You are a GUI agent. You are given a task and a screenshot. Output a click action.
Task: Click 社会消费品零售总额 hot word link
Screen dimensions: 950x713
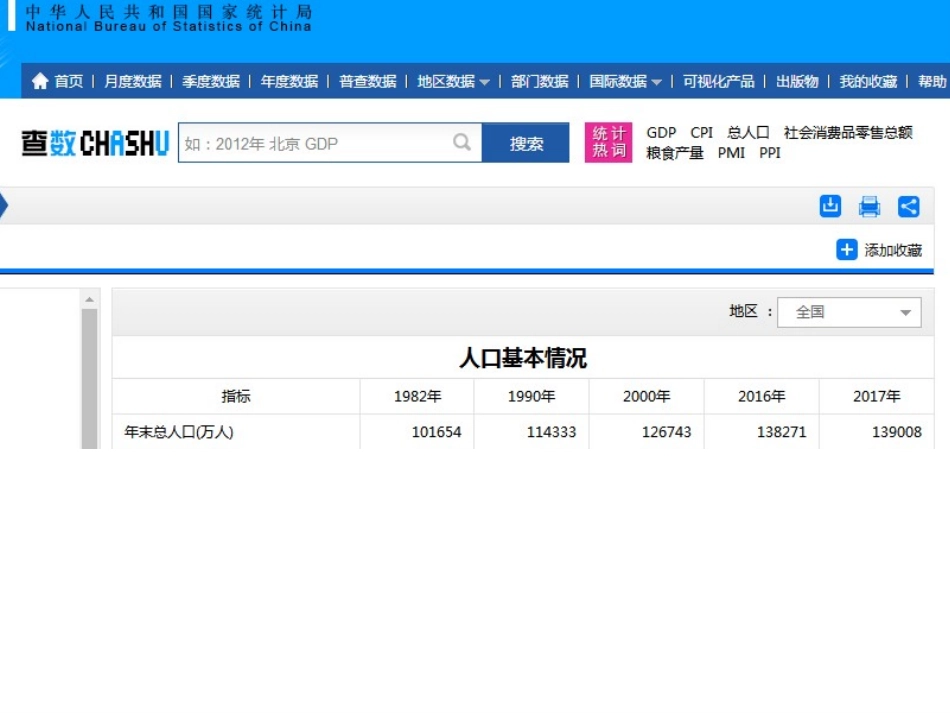pyautogui.click(x=848, y=133)
